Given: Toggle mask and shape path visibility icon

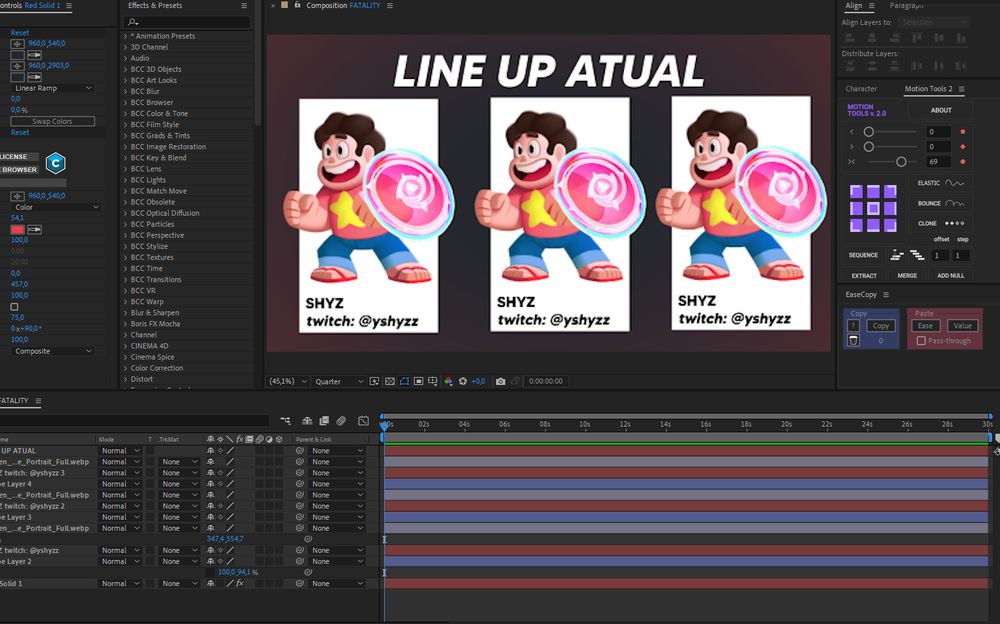Looking at the screenshot, I should [x=404, y=382].
